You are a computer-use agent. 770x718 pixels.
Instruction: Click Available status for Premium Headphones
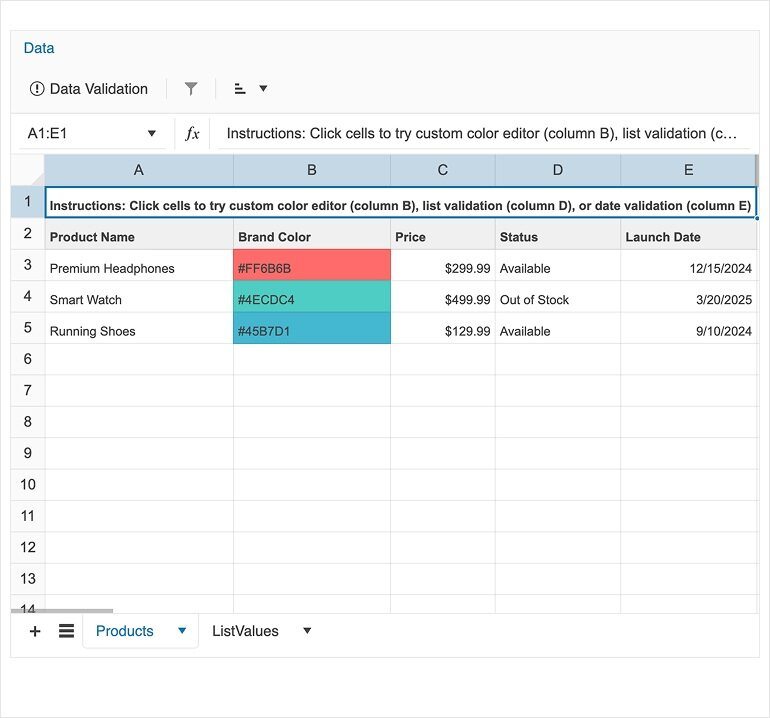point(558,265)
